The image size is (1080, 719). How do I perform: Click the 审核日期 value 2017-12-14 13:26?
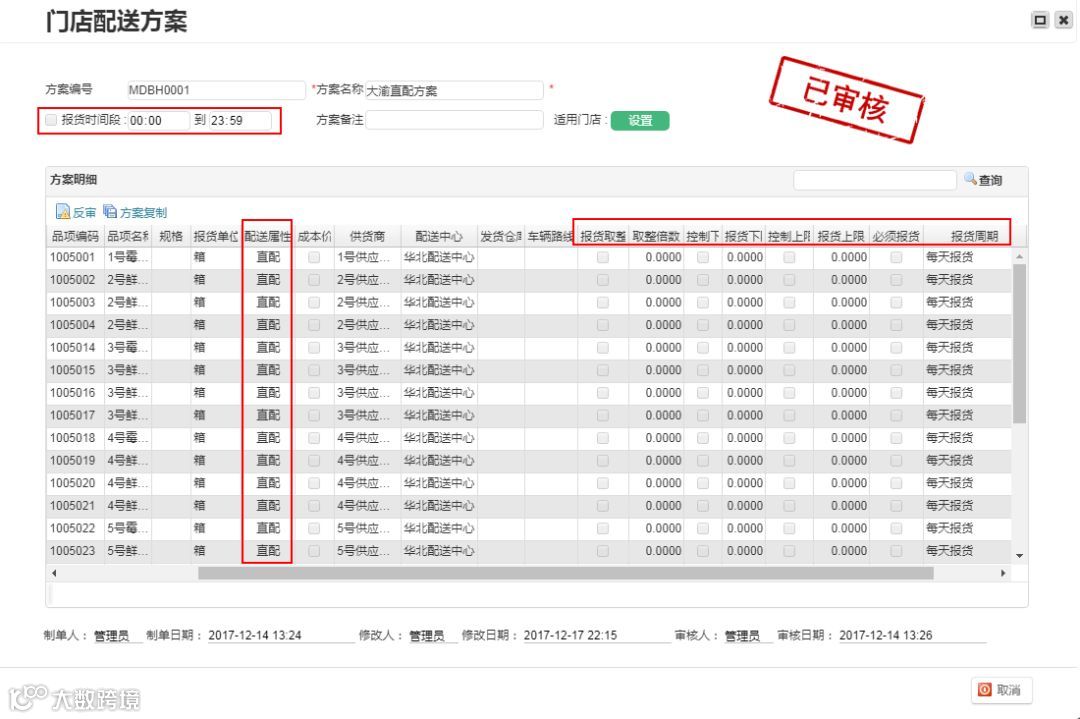click(886, 635)
